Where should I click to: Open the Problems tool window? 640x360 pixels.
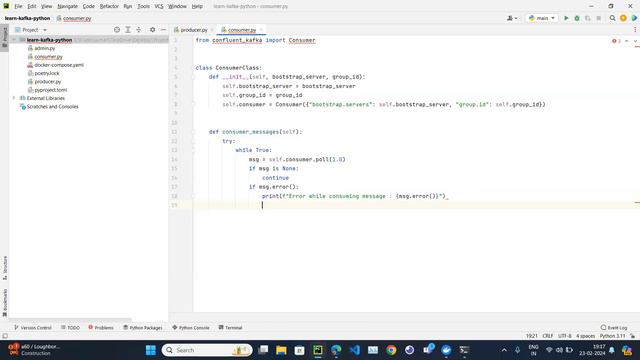(x=101, y=327)
